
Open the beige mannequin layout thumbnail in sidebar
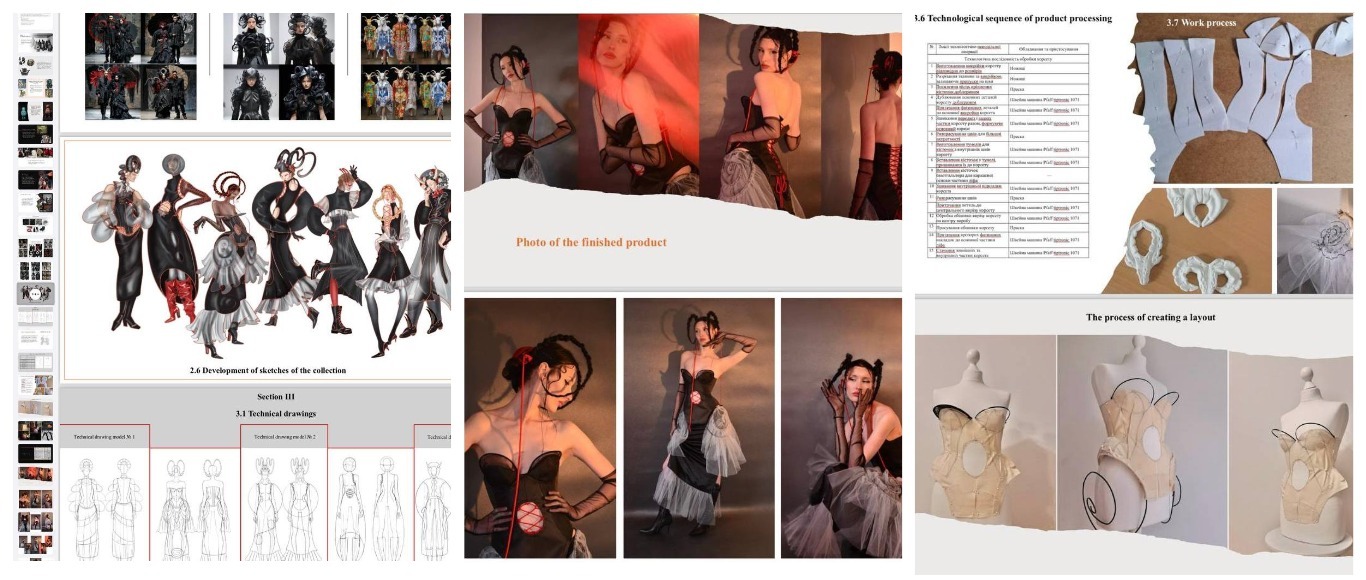[x=35, y=410]
